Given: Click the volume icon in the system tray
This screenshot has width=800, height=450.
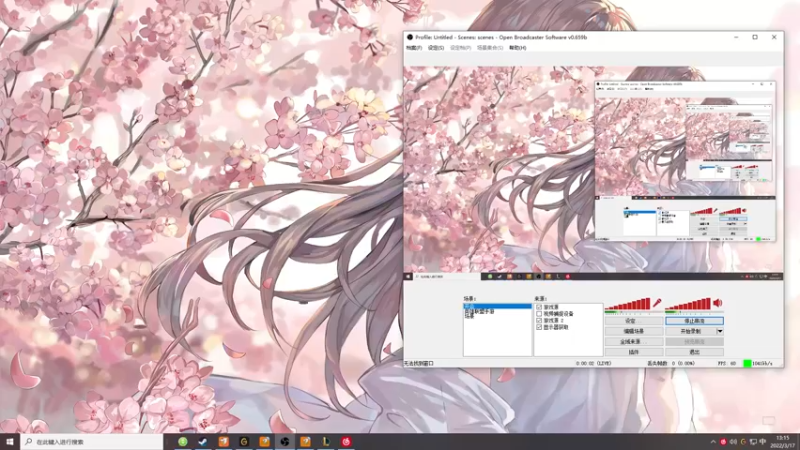Looking at the screenshot, I should (x=733, y=442).
